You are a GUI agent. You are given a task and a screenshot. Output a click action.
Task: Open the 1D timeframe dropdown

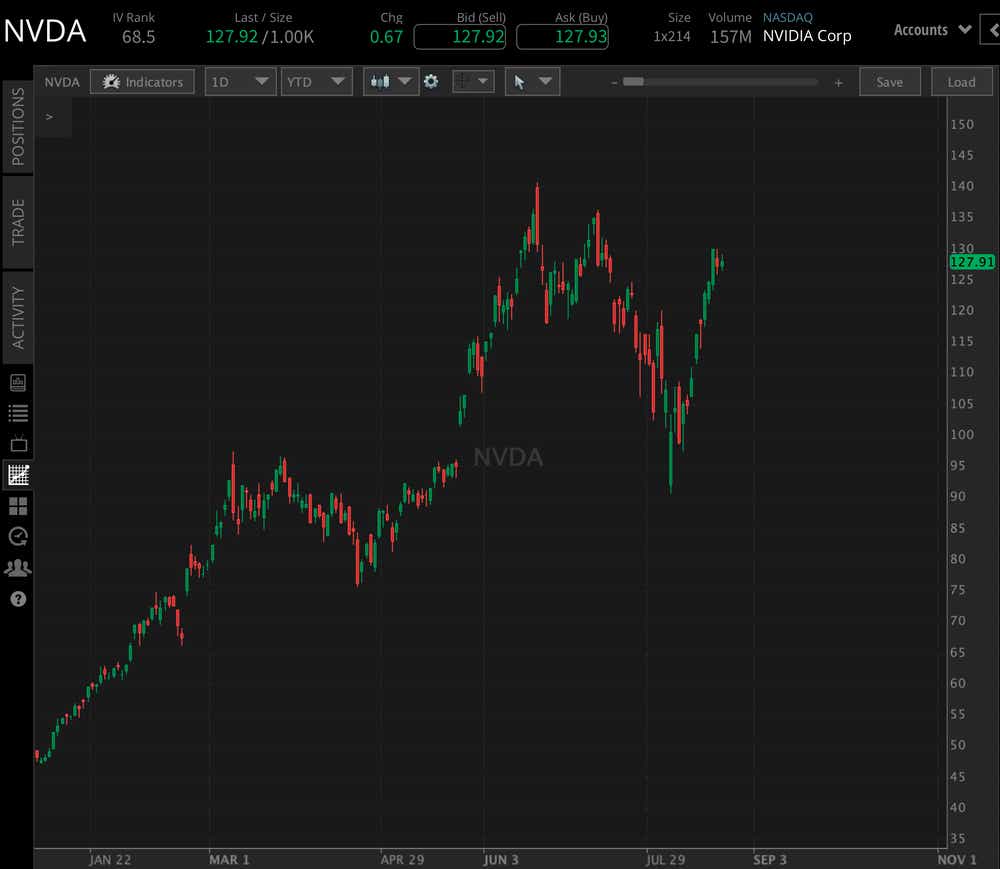click(x=240, y=81)
